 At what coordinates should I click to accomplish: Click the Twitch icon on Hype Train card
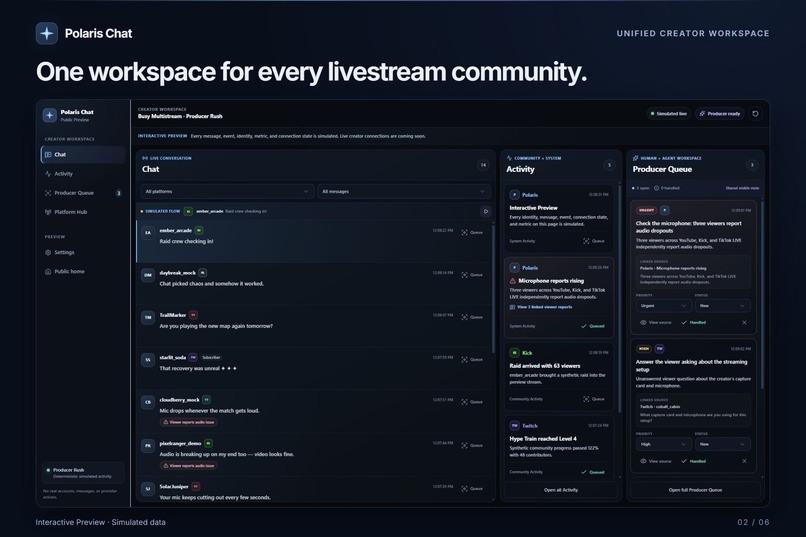click(515, 426)
